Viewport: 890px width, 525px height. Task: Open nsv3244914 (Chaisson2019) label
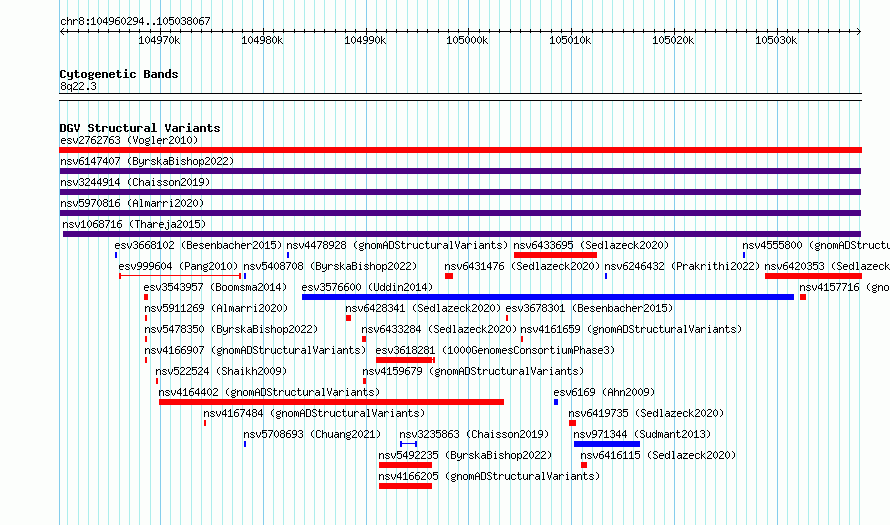coord(135,182)
